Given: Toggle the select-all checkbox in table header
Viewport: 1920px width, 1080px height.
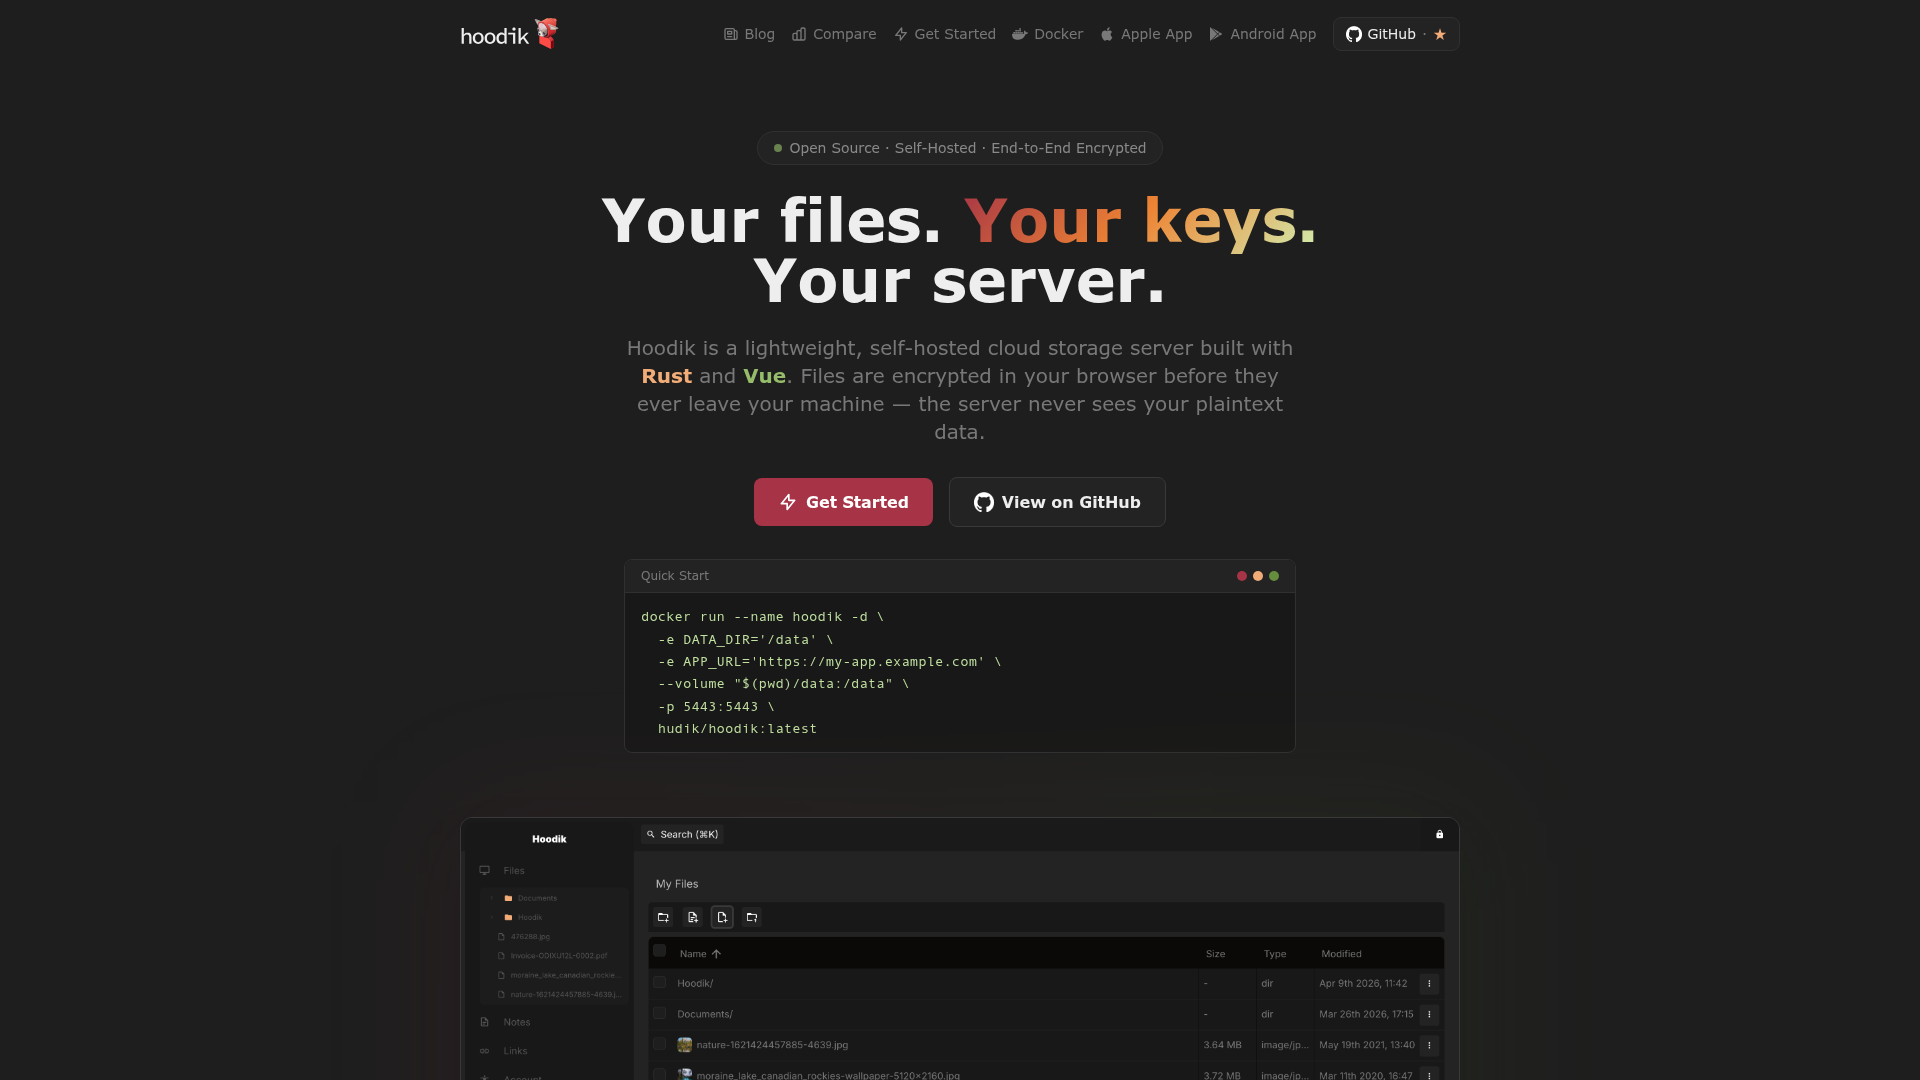Looking at the screenshot, I should (x=660, y=951).
